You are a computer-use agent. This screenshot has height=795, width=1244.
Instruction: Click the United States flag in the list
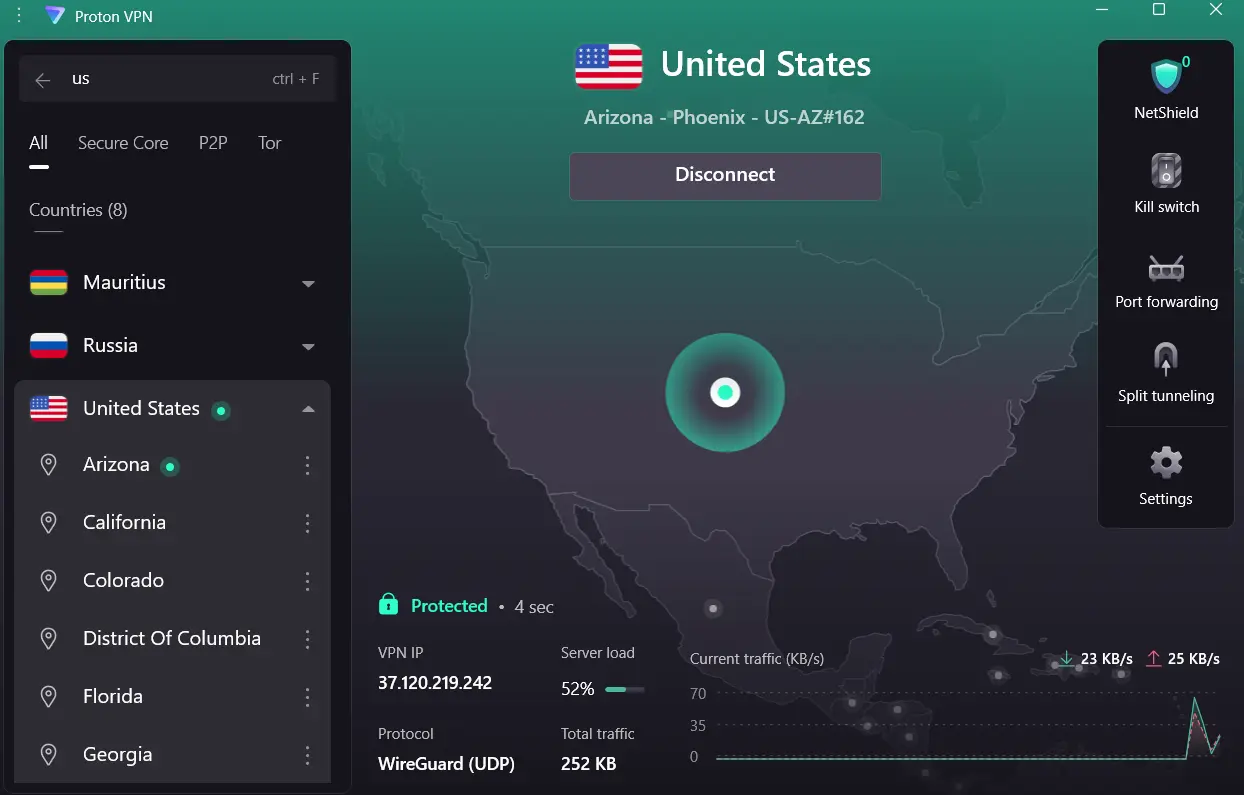click(x=49, y=408)
